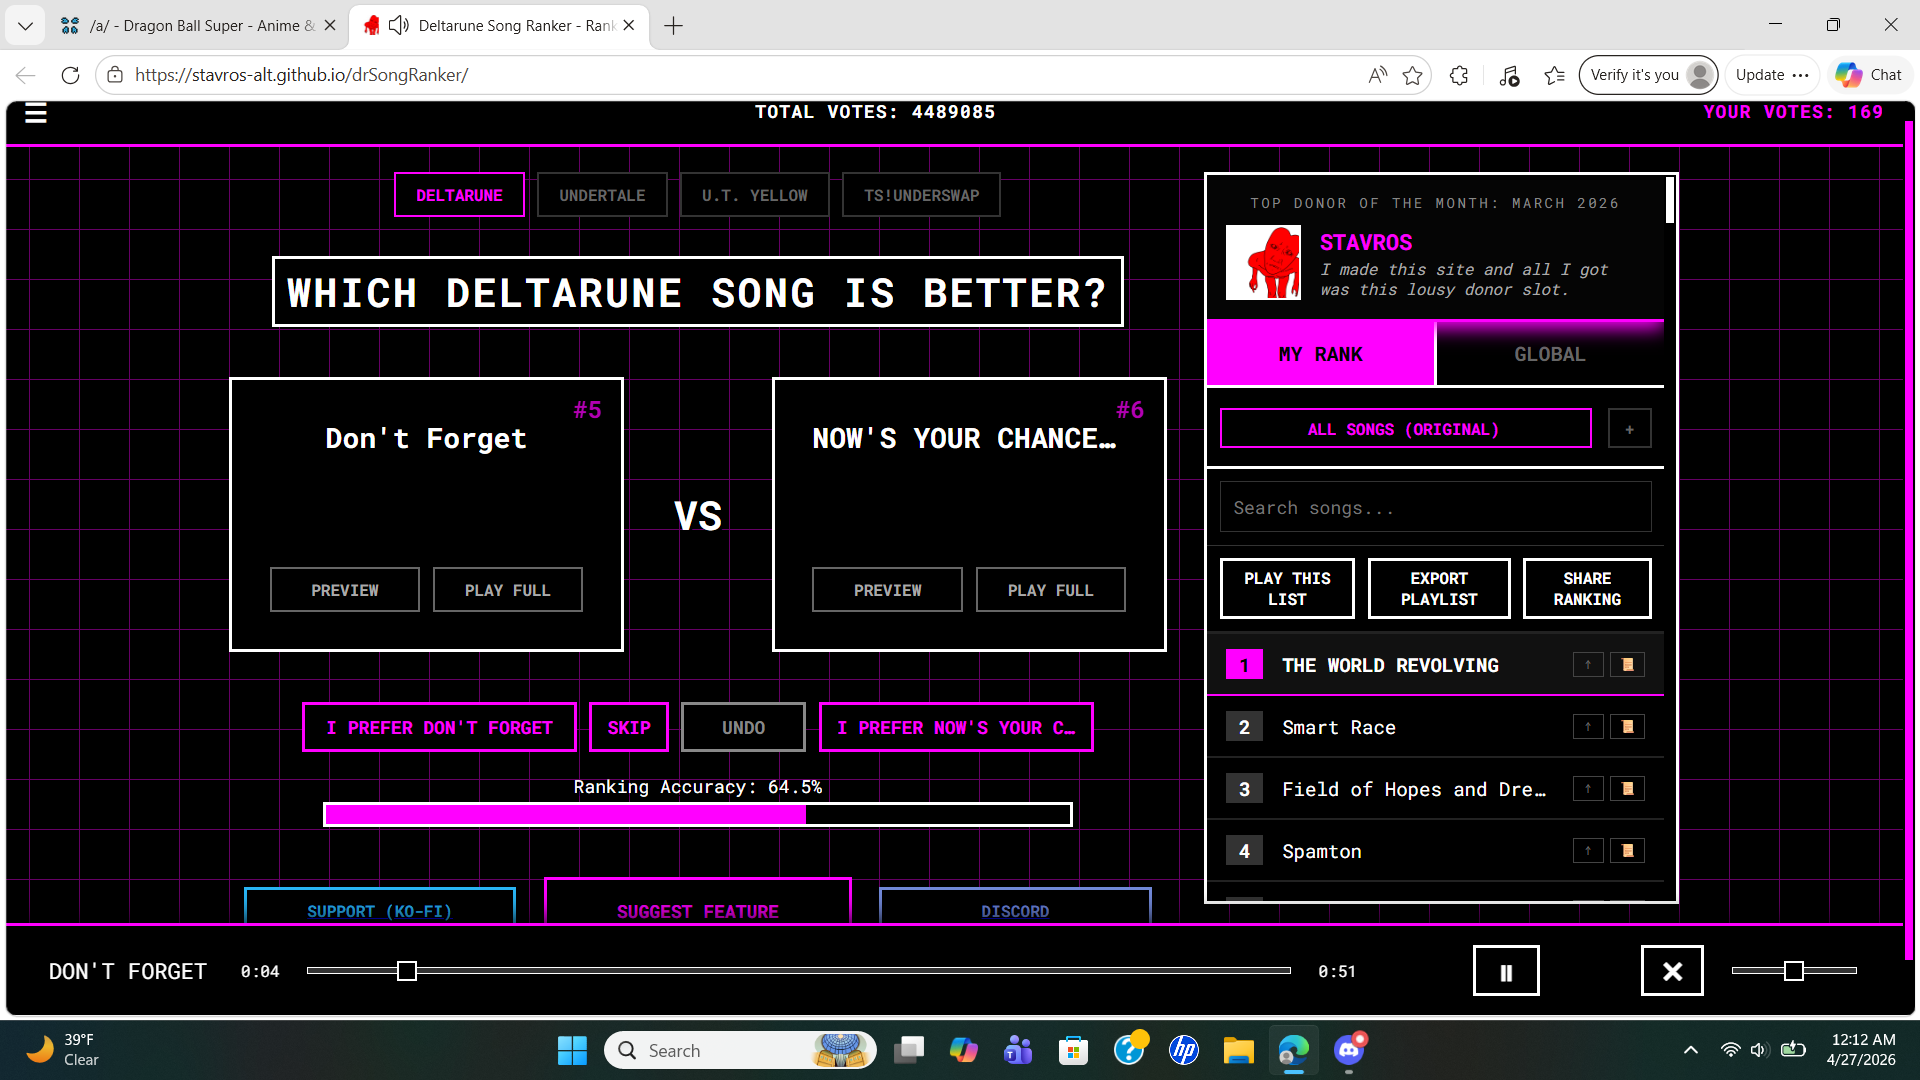Viewport: 1920px width, 1080px height.
Task: Click the up arrow beside THE WORLD REVOLVING
Action: (1587, 665)
